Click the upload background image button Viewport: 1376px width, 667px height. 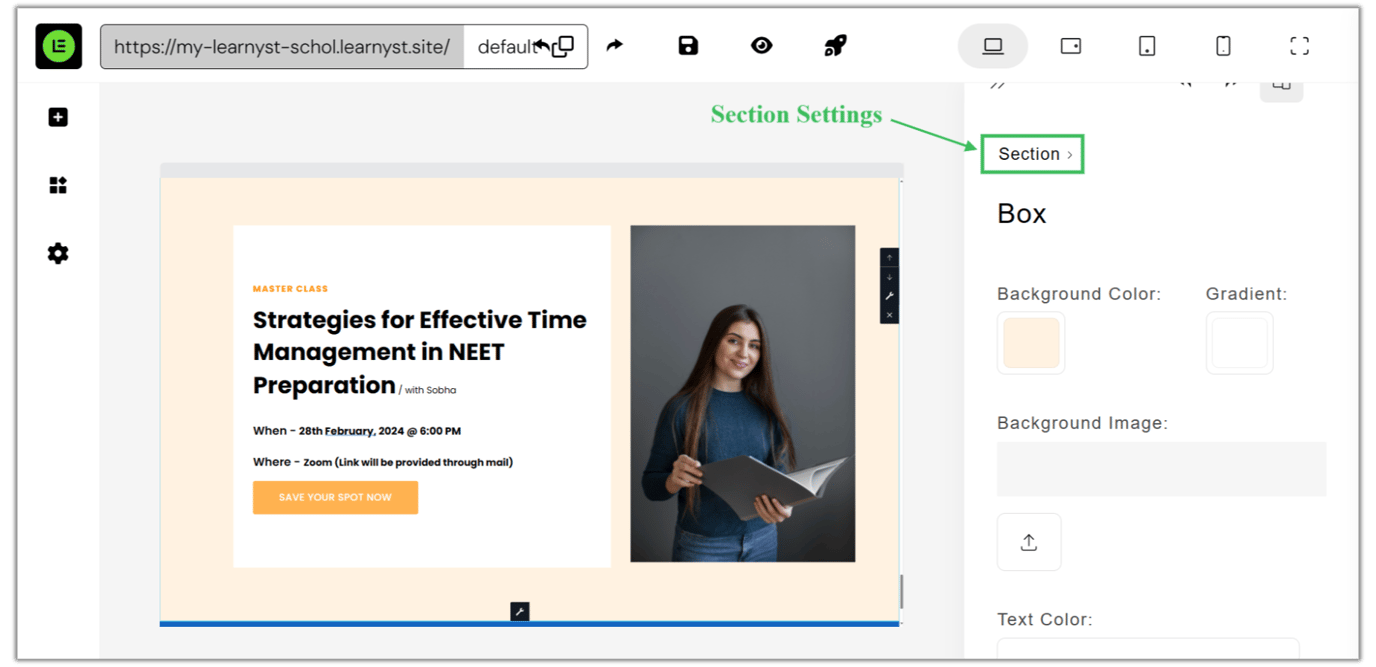[1028, 542]
